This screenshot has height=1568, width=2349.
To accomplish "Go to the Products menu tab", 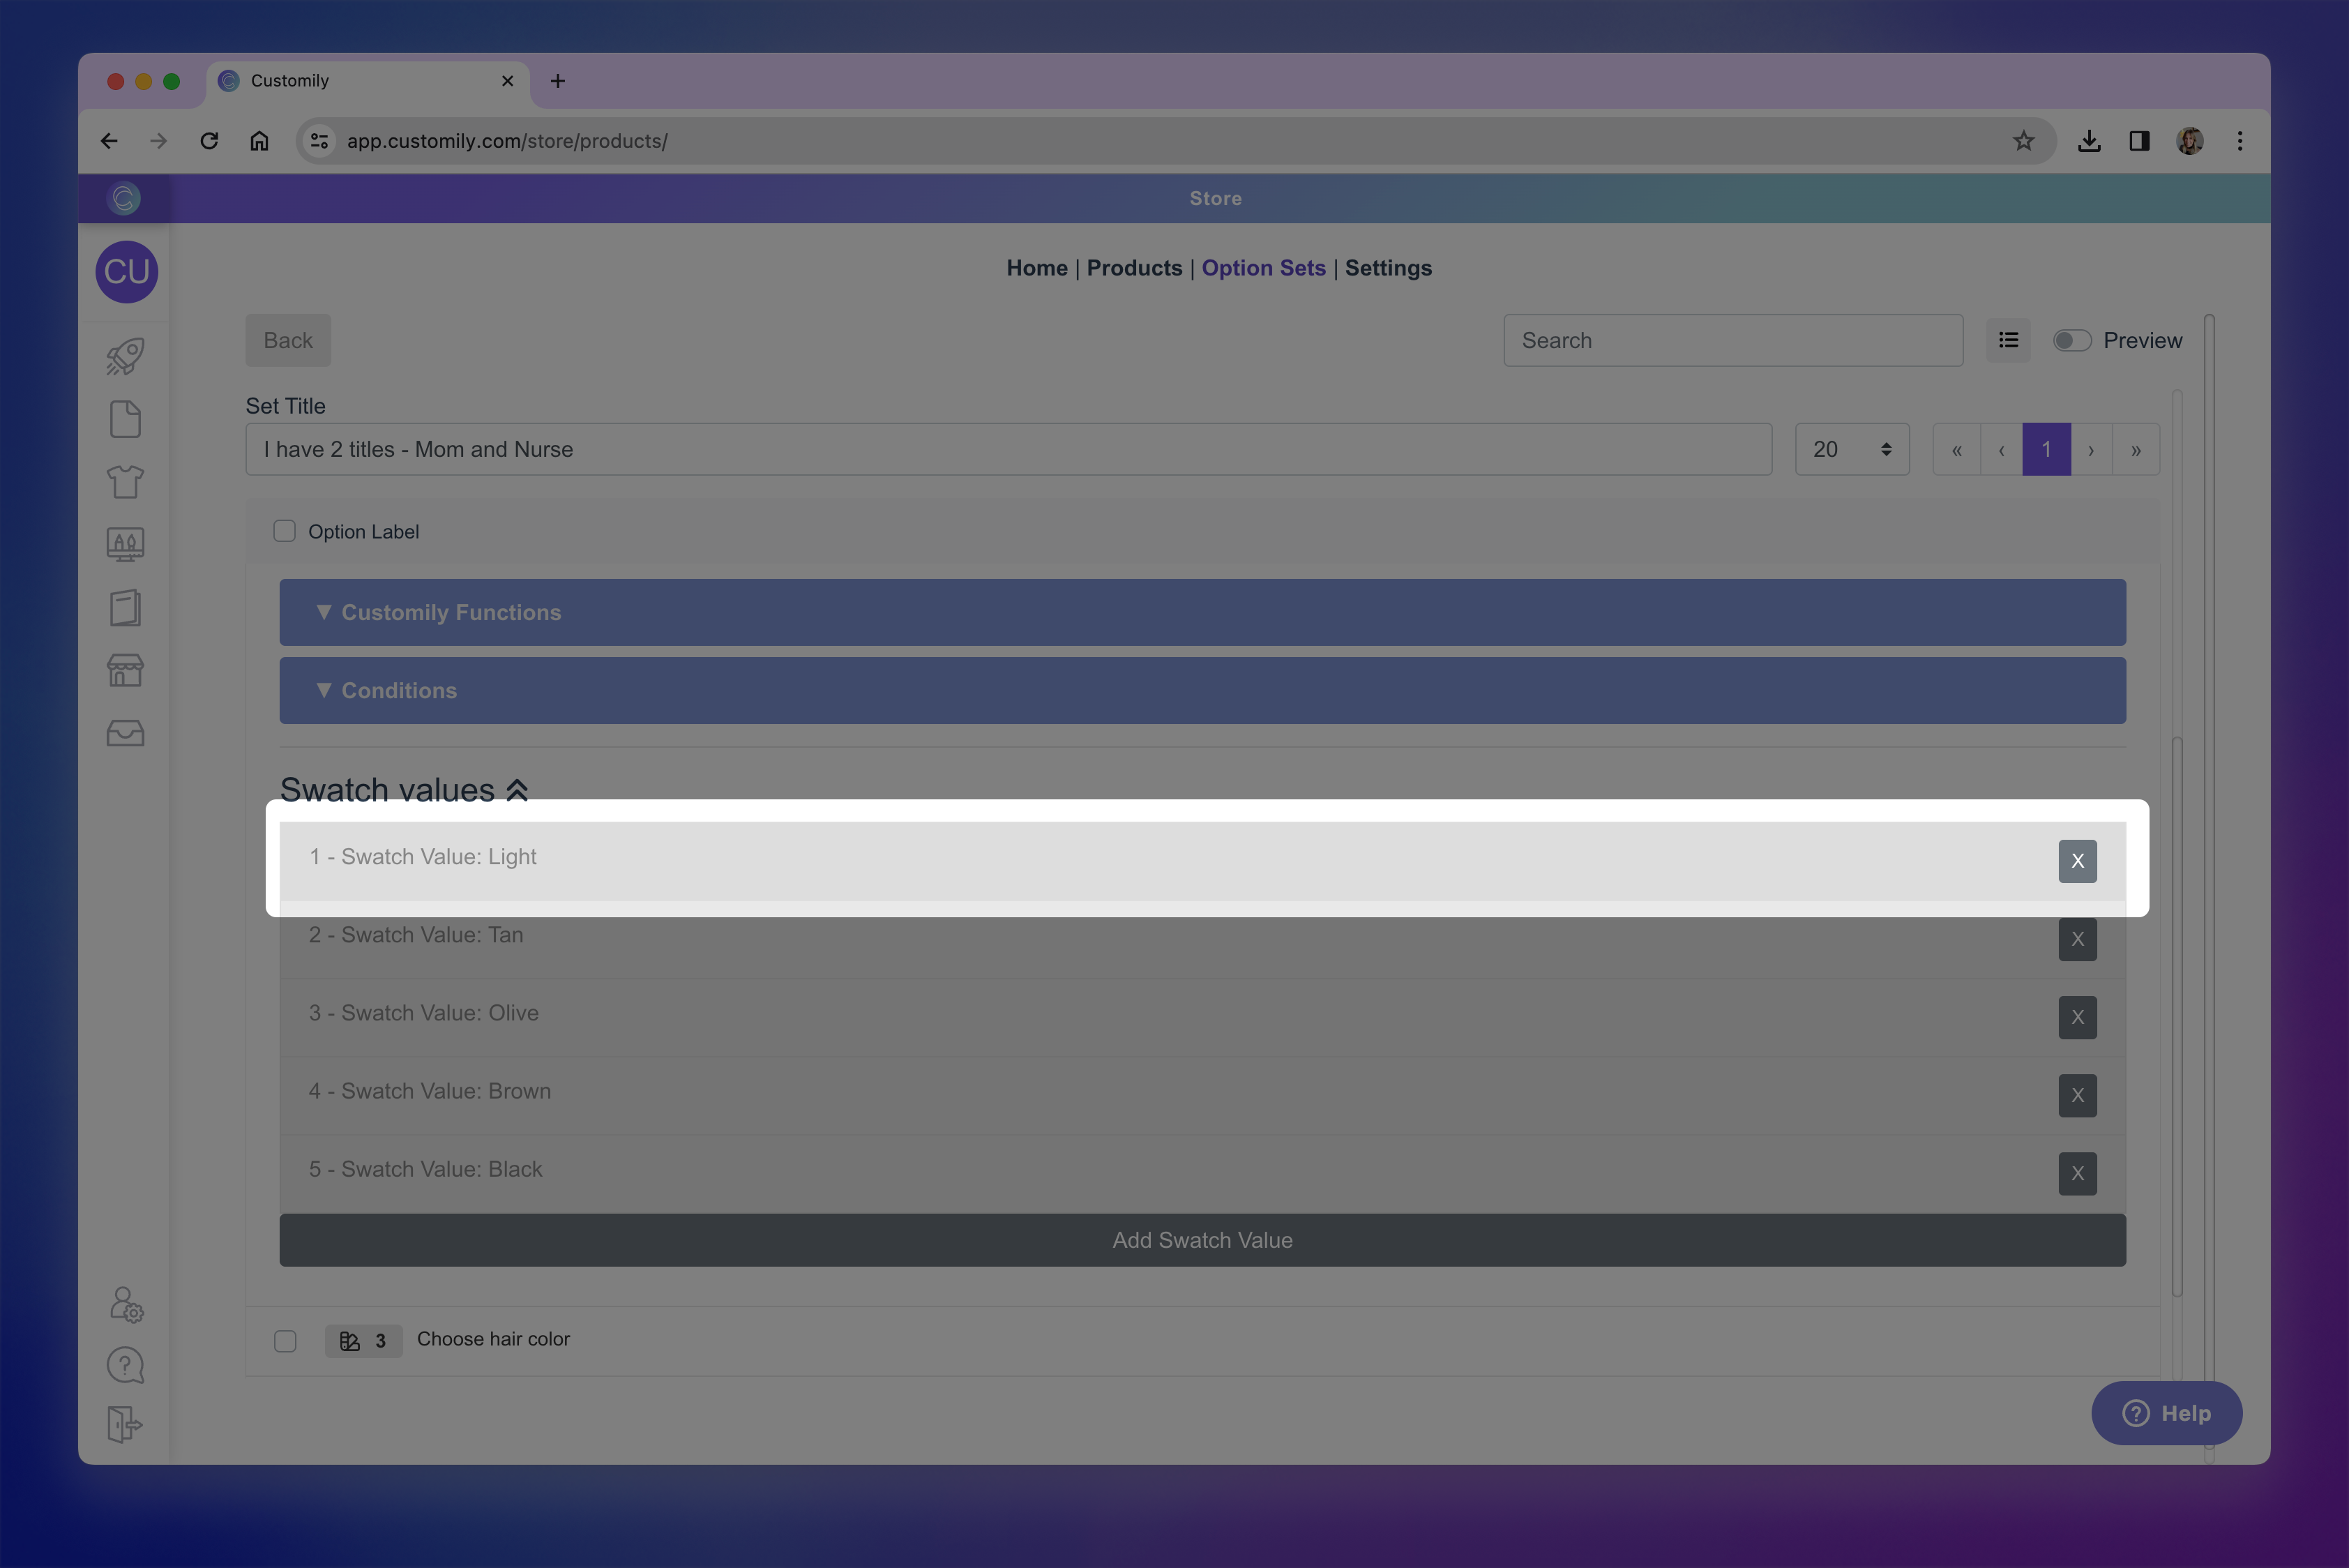I will (x=1134, y=268).
